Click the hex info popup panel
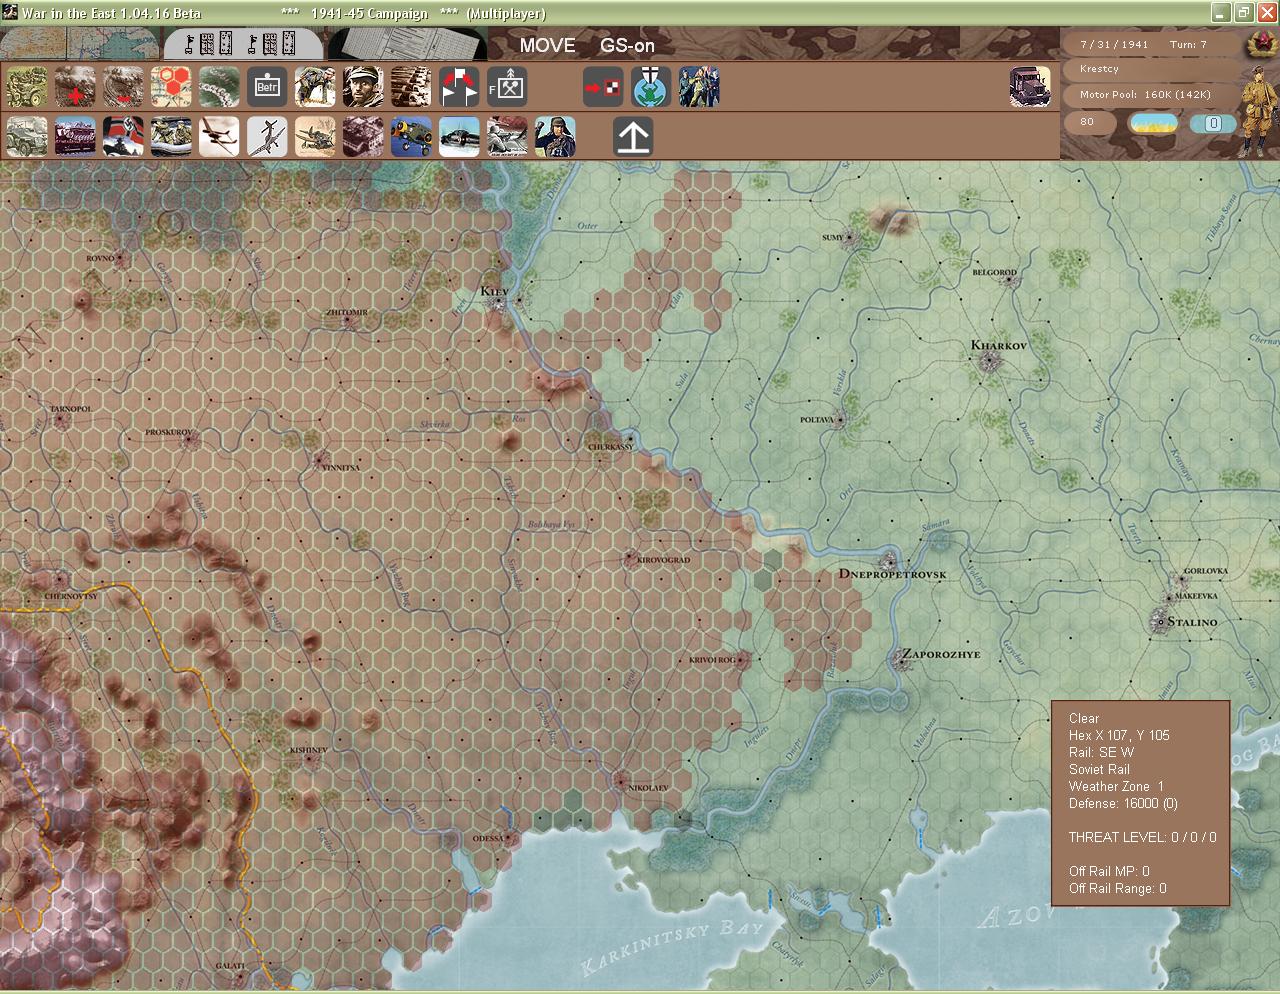The height and width of the screenshot is (994, 1280). click(x=1140, y=803)
